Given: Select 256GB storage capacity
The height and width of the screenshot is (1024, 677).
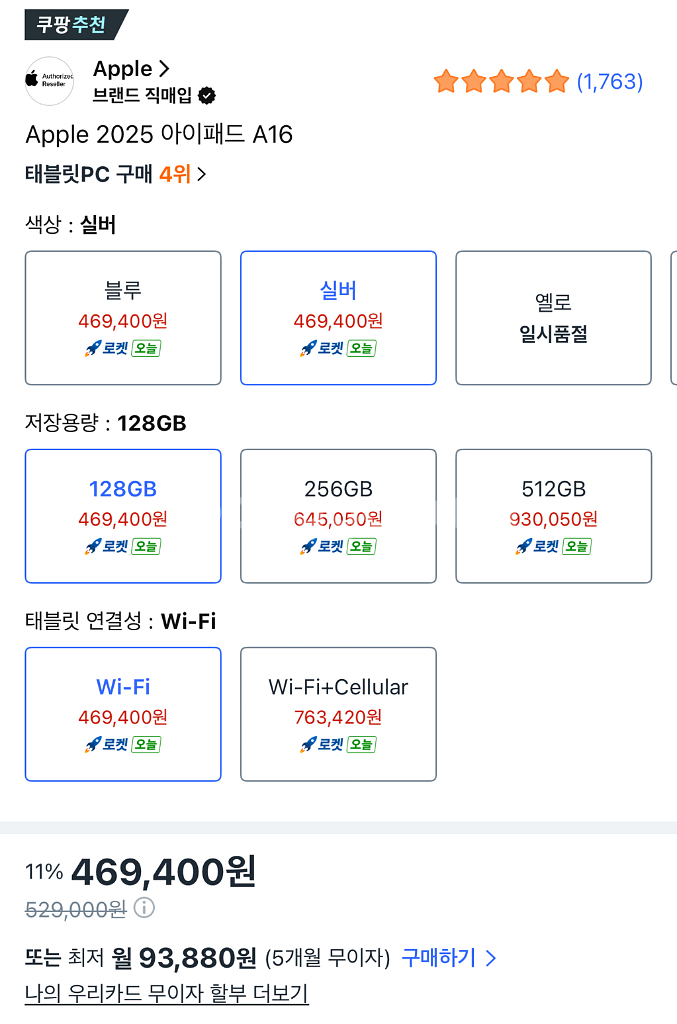Looking at the screenshot, I should pos(338,515).
